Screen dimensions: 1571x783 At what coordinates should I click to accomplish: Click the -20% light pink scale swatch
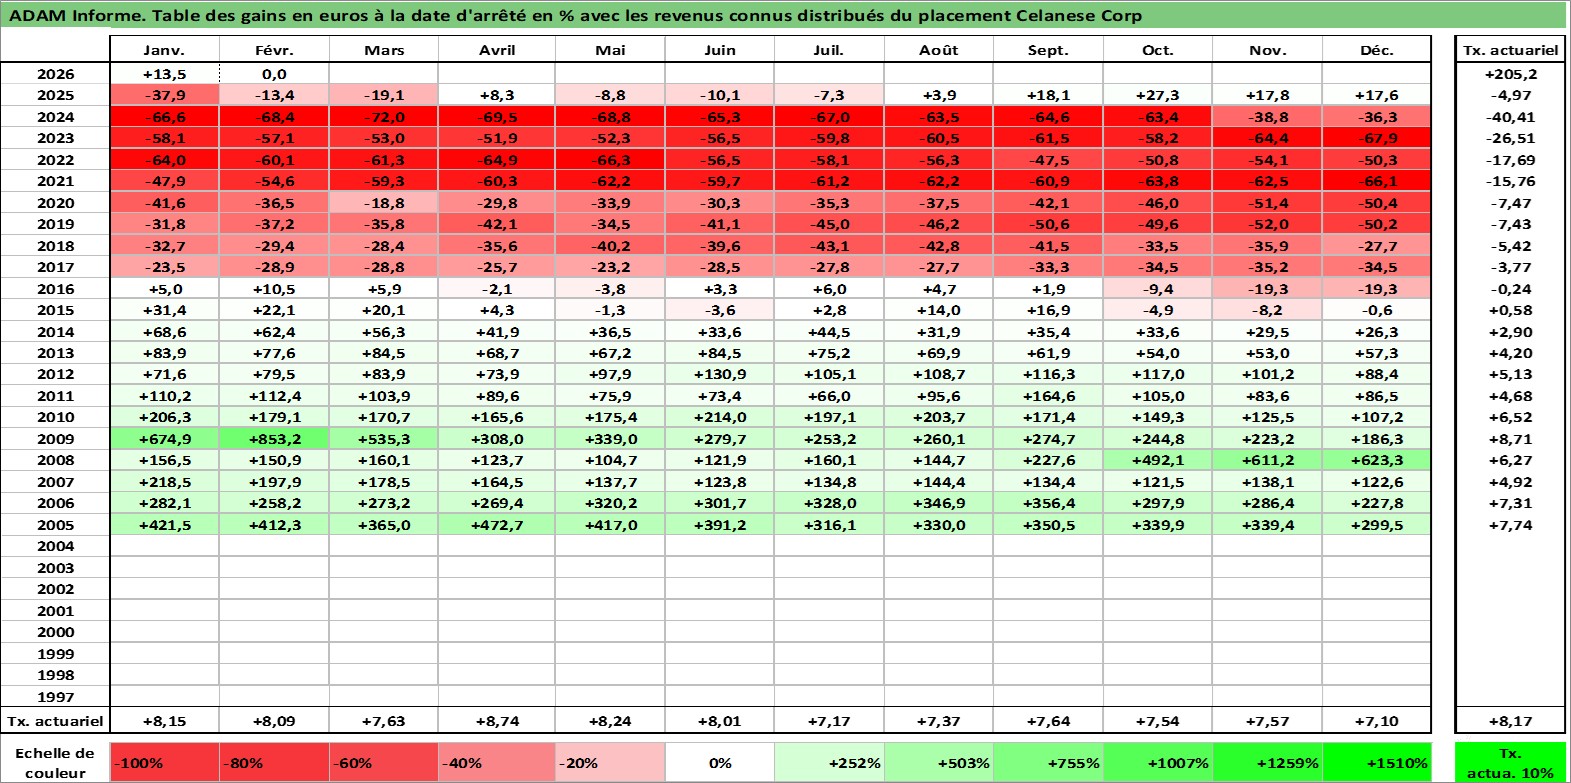click(x=610, y=763)
